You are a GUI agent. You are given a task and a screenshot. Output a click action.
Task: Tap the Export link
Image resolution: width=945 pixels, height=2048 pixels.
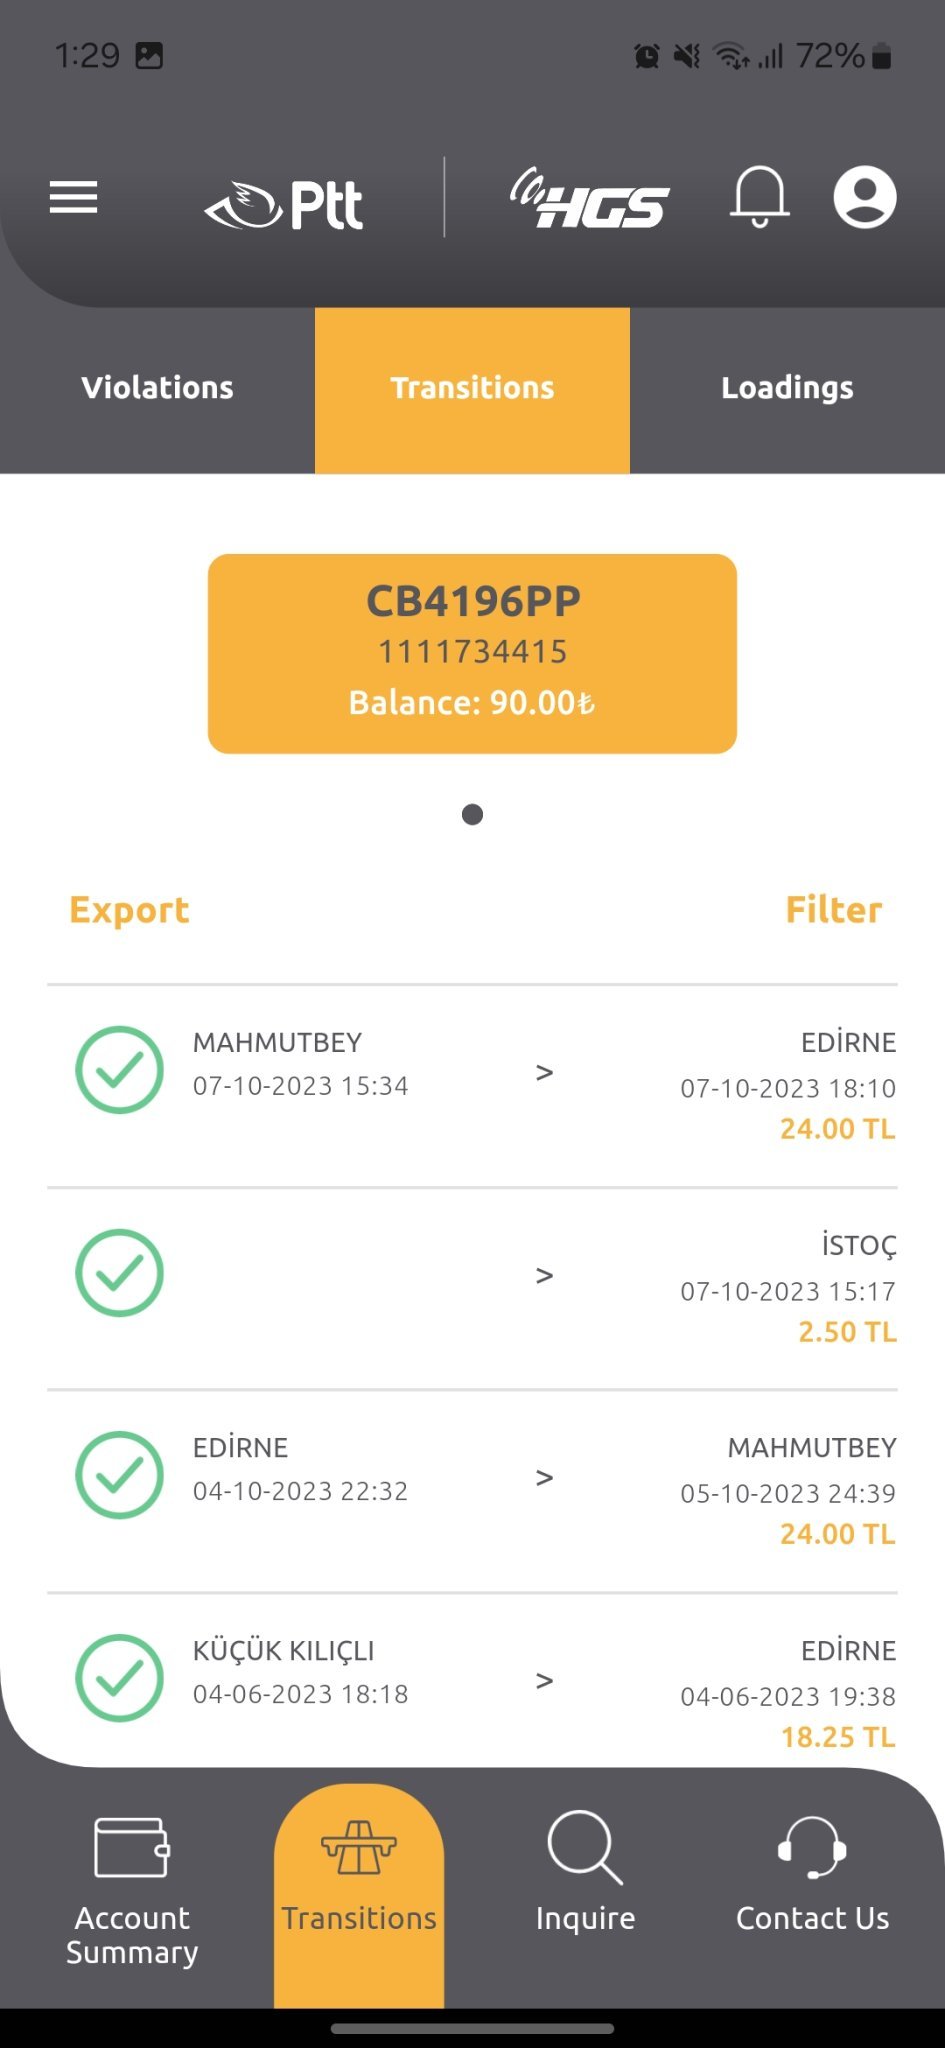[x=129, y=910]
